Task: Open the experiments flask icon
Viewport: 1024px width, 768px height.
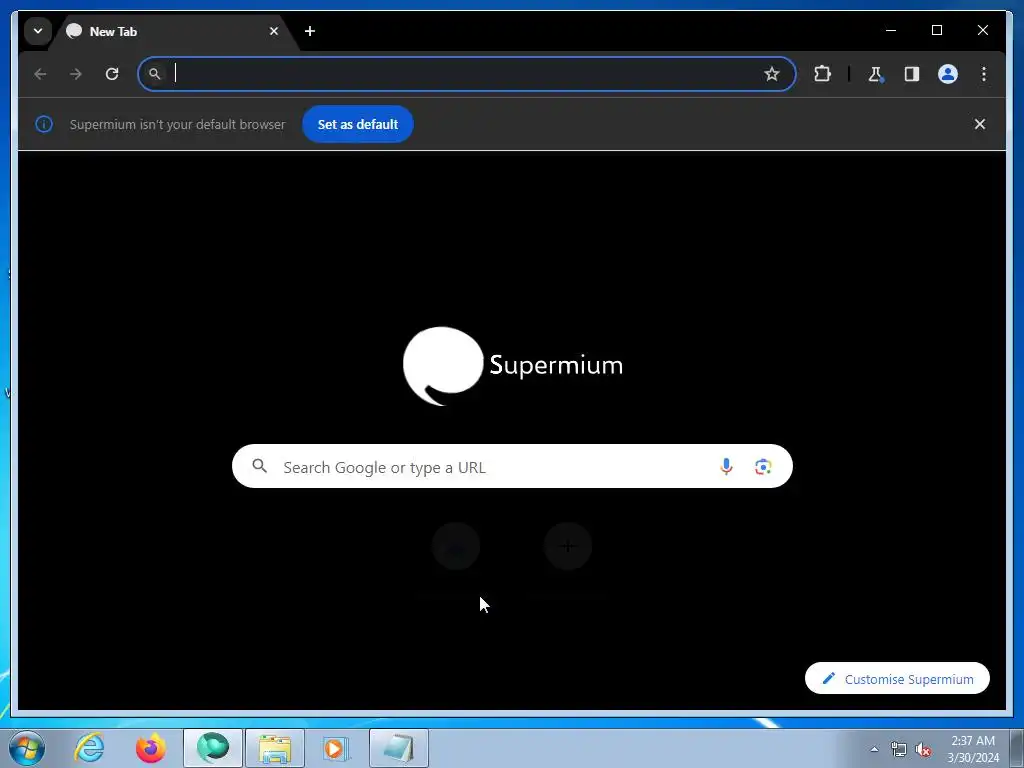Action: click(x=875, y=74)
